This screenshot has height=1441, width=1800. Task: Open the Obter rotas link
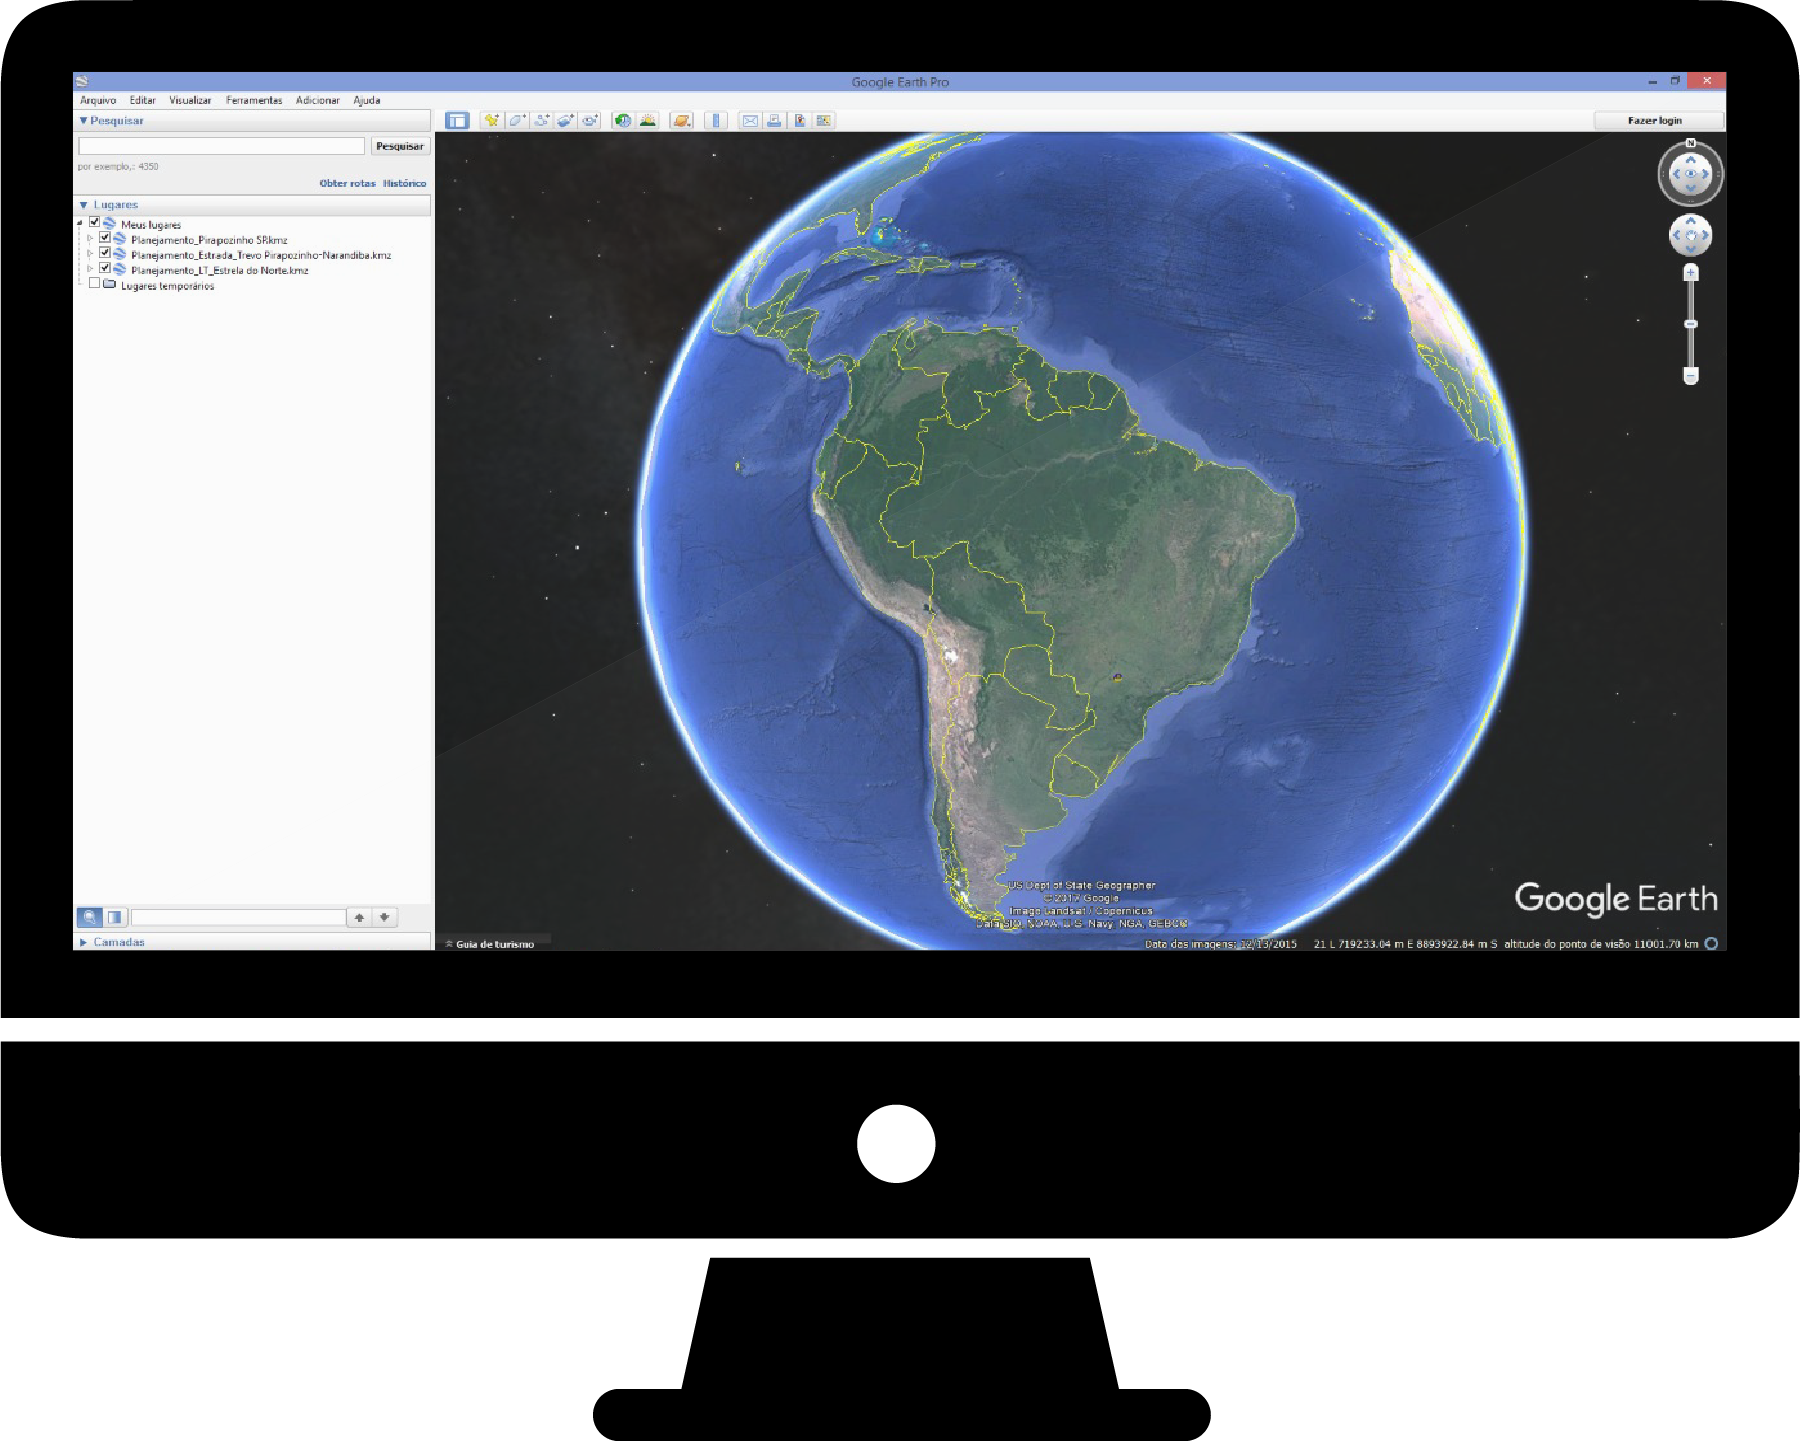pos(347,183)
